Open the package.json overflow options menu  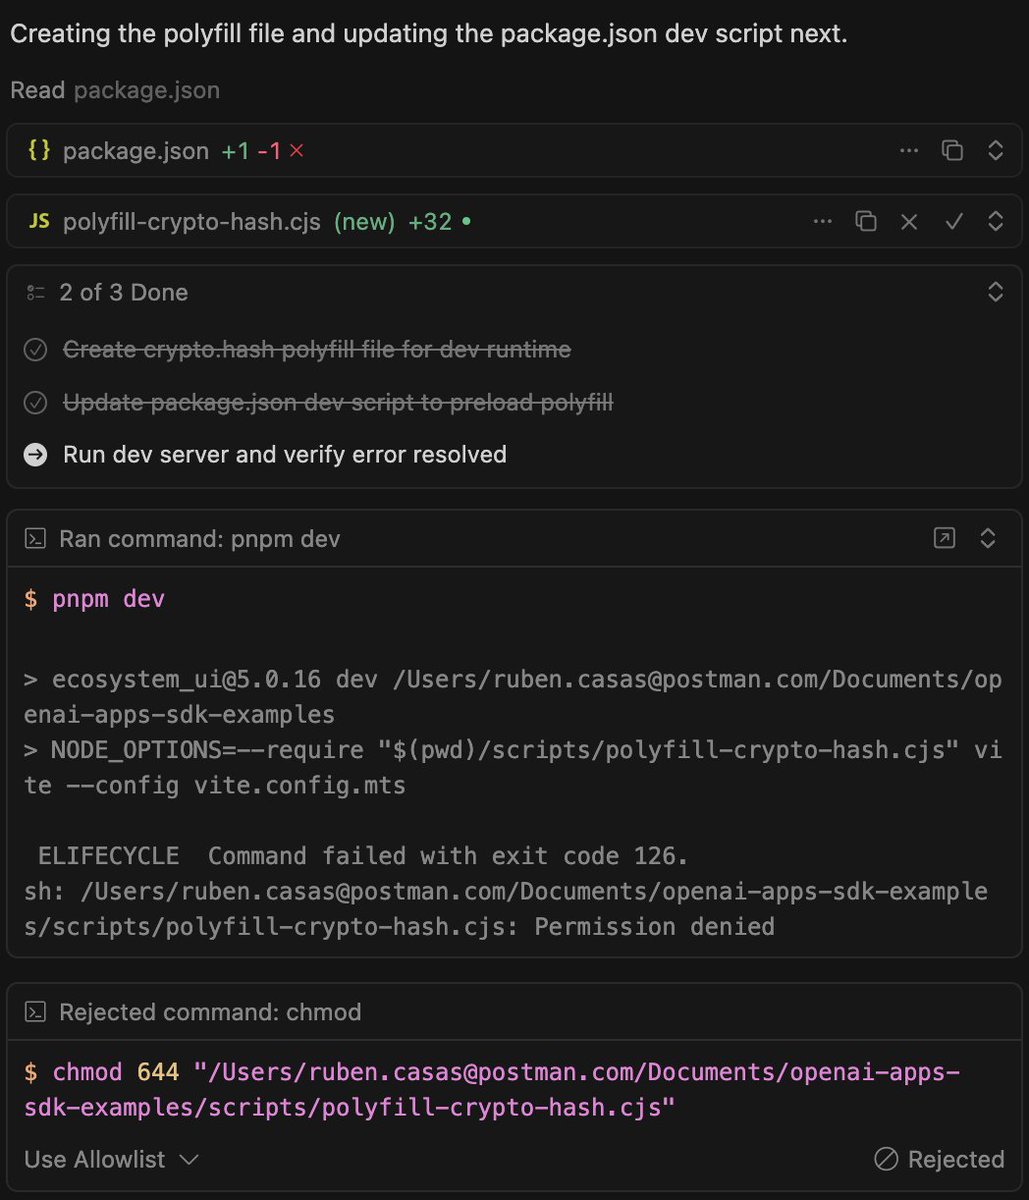click(x=909, y=150)
